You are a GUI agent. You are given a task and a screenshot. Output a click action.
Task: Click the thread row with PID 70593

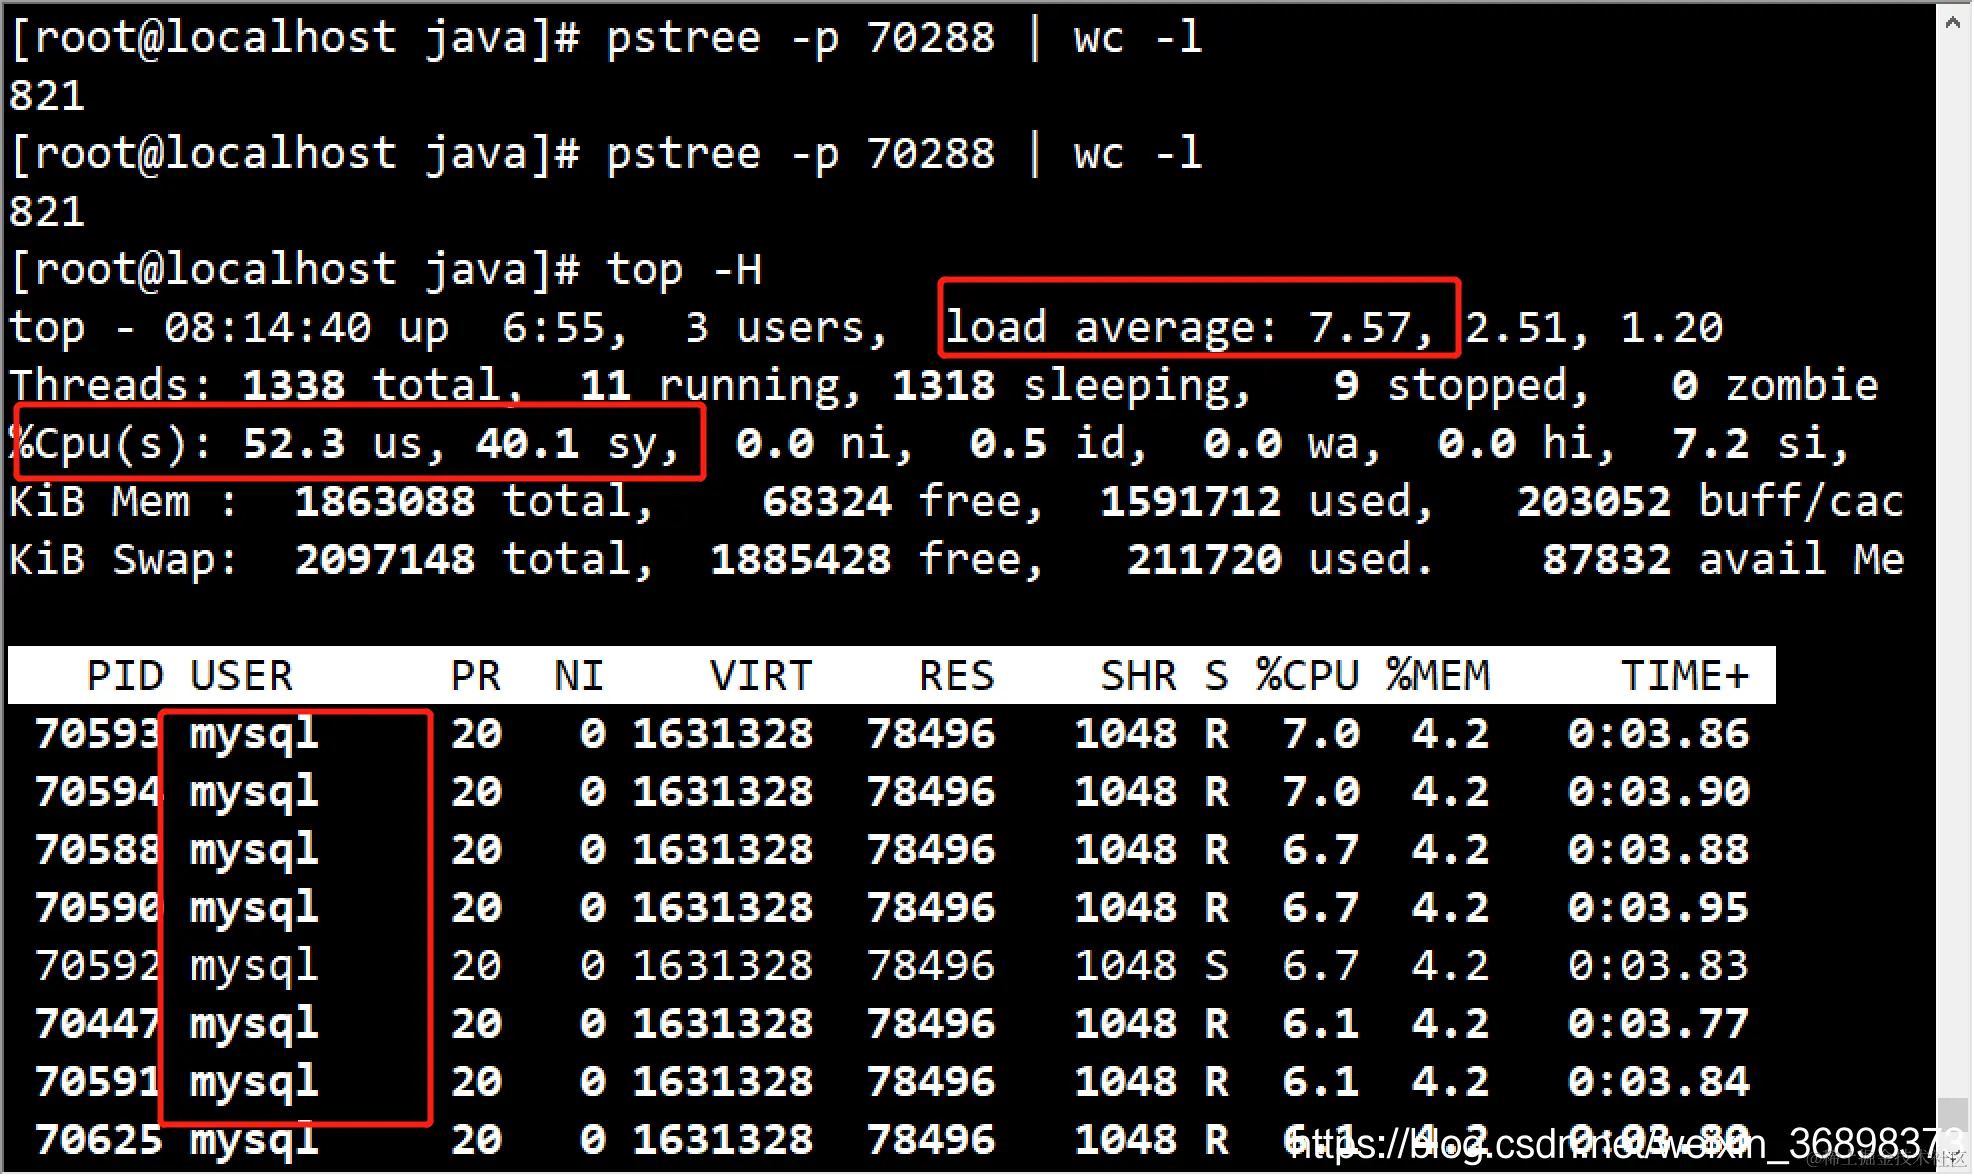96,734
